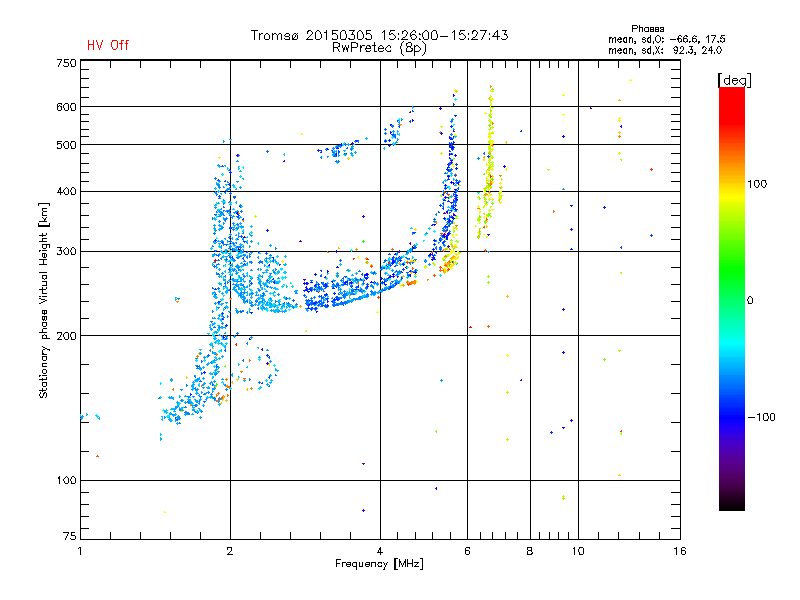This screenshot has height=600, width=800.
Task: Click the y-axis label '400'
Action: pos(66,191)
